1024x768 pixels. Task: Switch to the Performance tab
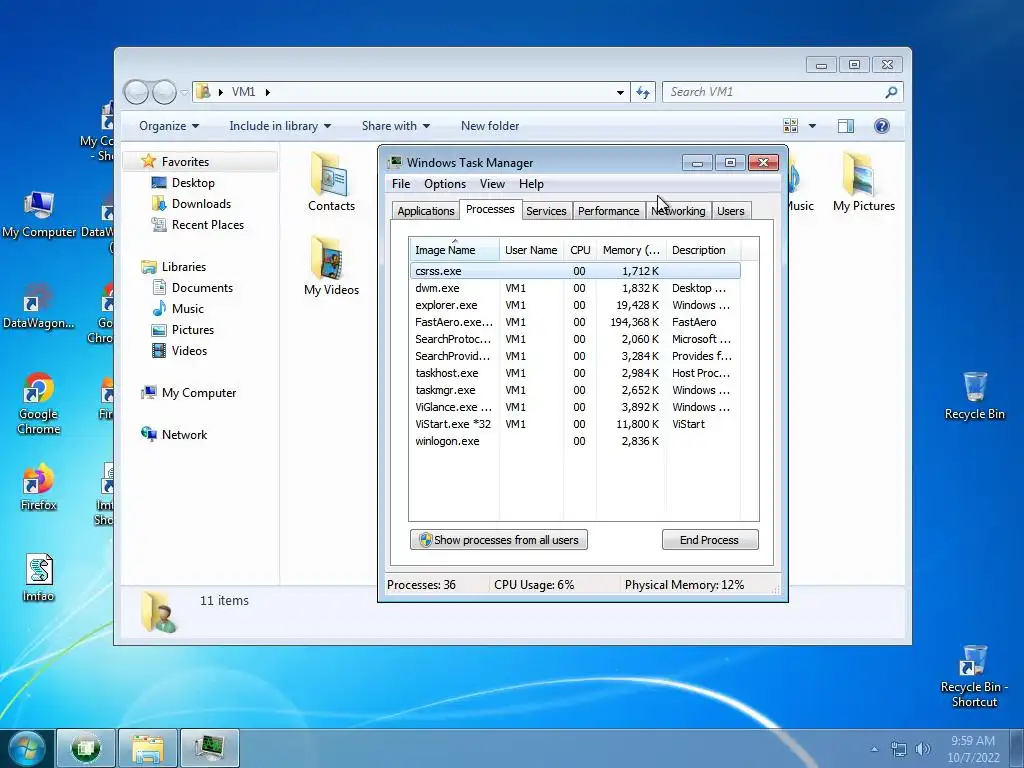(x=608, y=211)
